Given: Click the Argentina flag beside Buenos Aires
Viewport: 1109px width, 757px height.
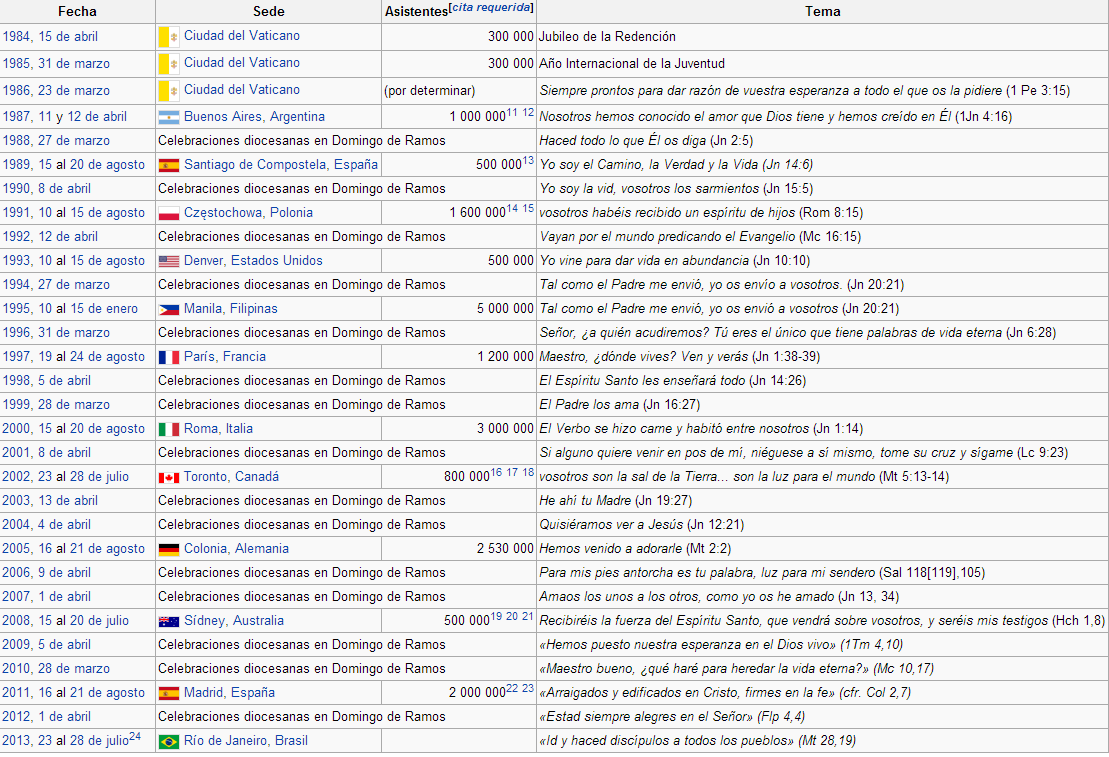Looking at the screenshot, I should pos(168,117).
